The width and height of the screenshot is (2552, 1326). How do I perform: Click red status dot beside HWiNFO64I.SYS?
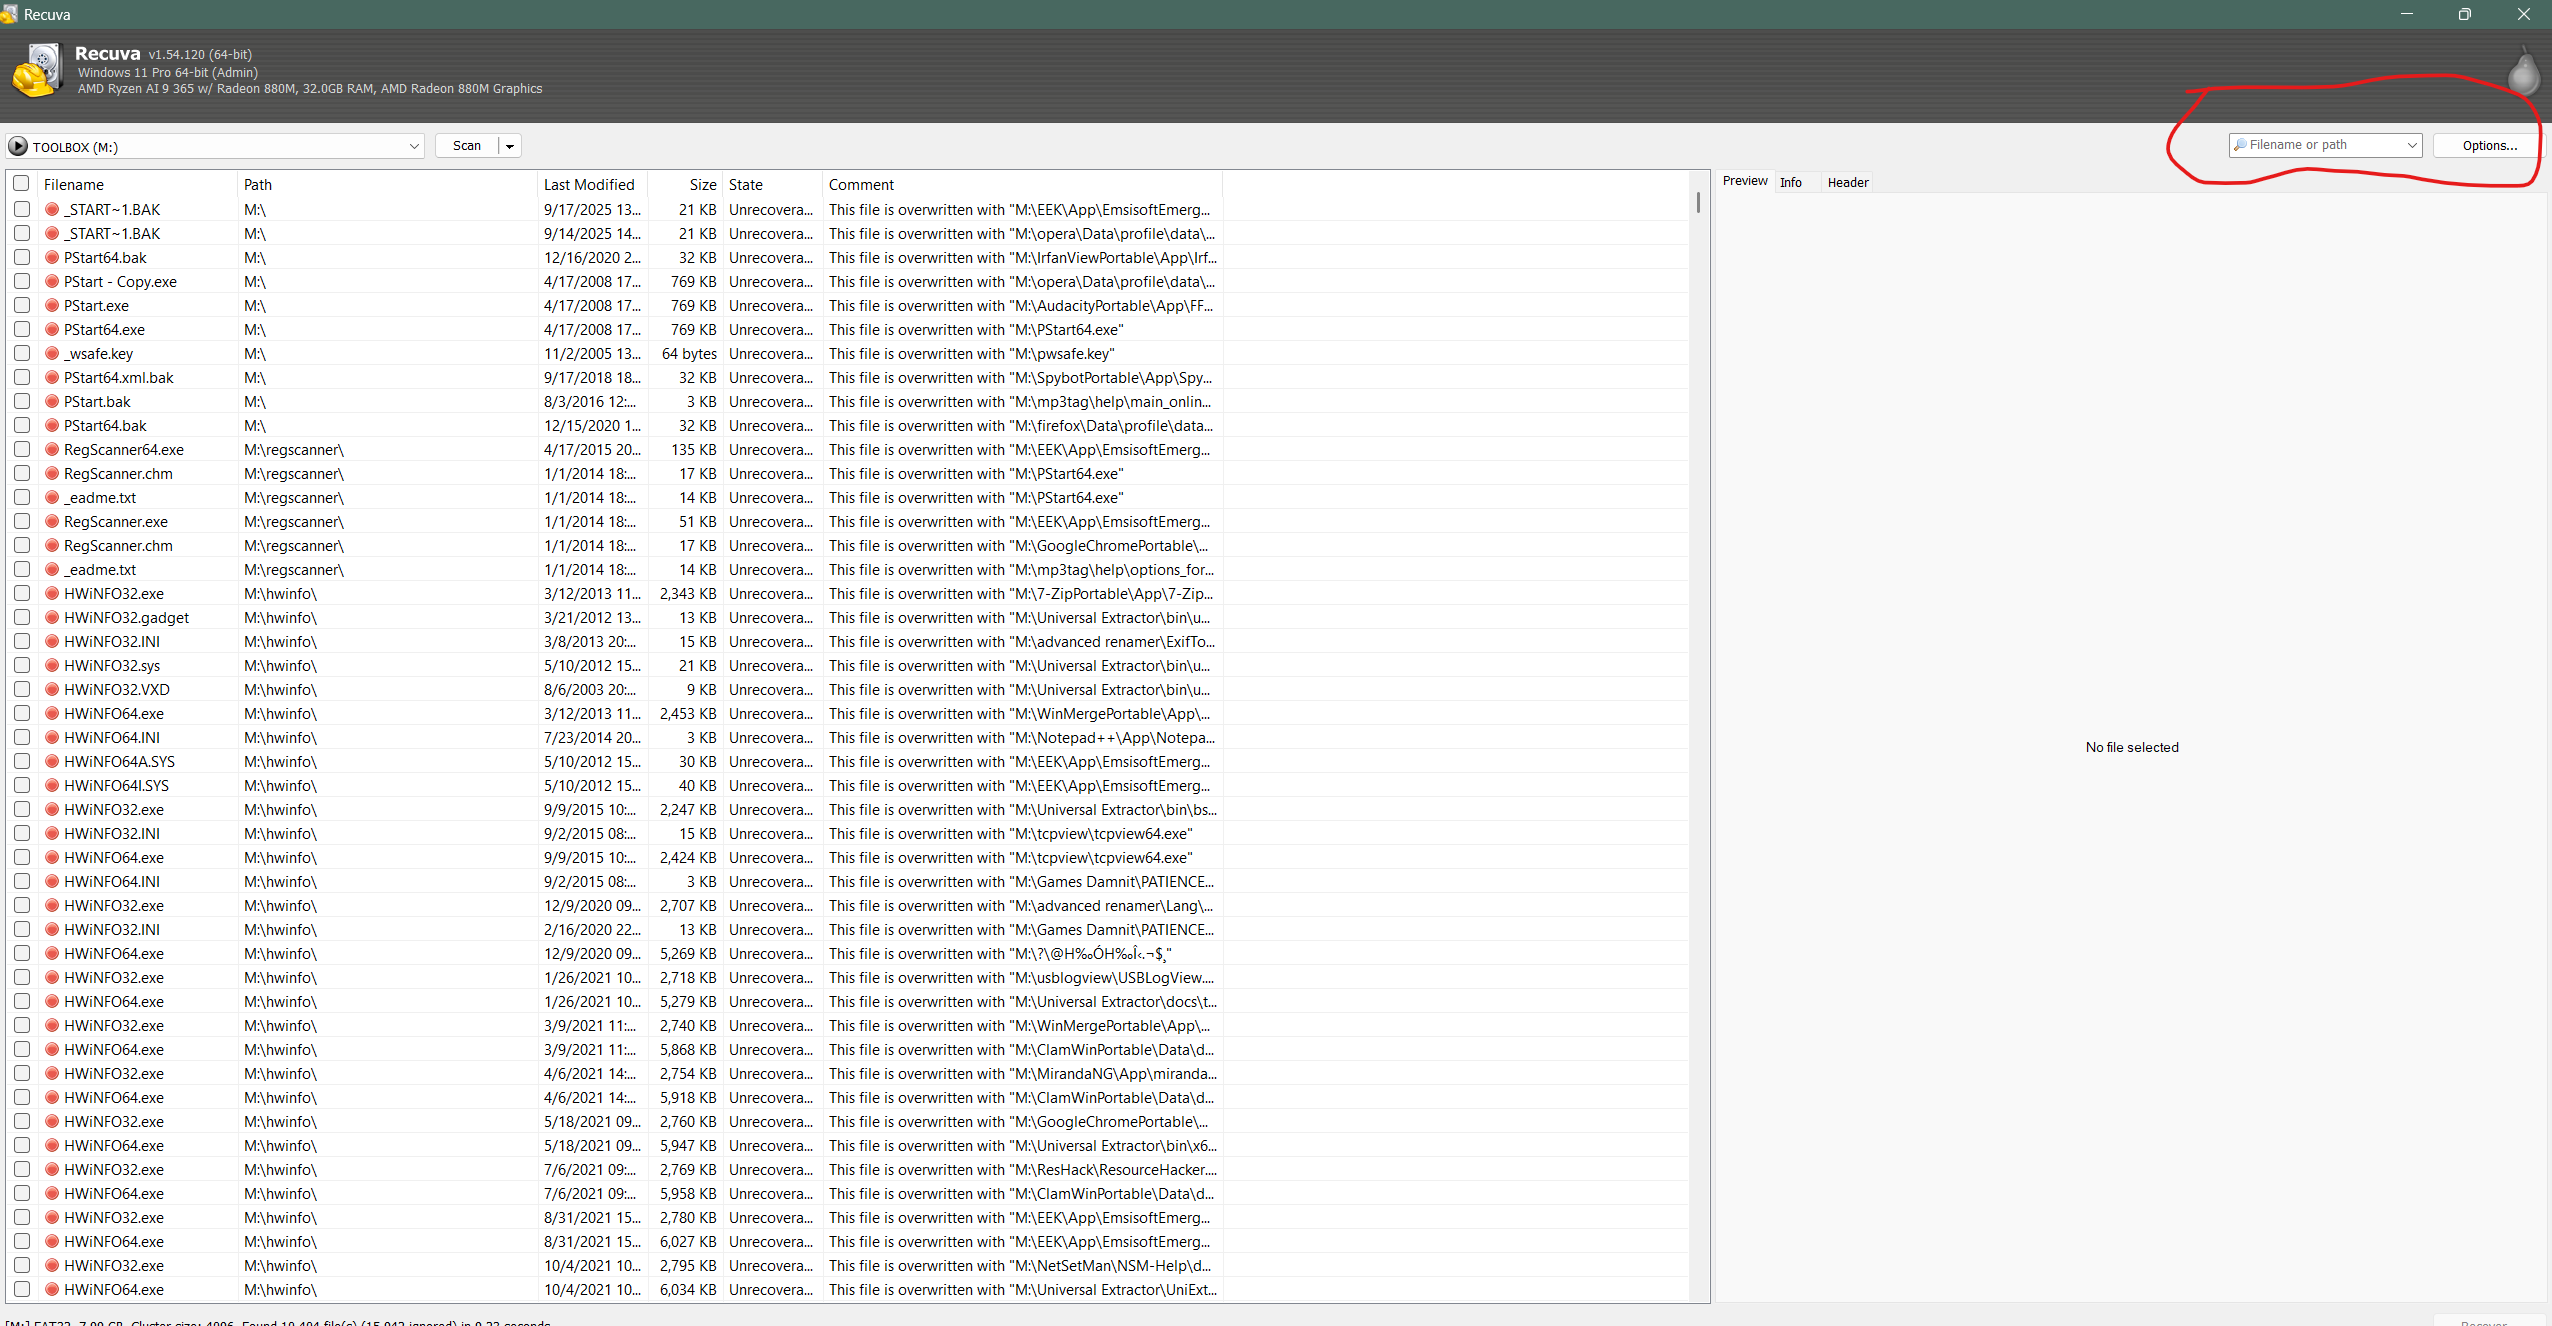click(x=52, y=786)
